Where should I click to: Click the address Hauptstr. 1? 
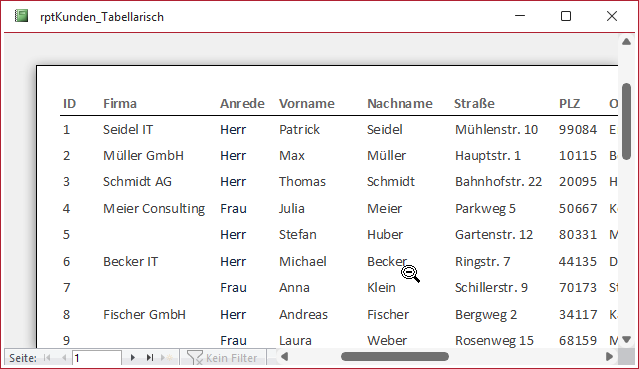(488, 156)
